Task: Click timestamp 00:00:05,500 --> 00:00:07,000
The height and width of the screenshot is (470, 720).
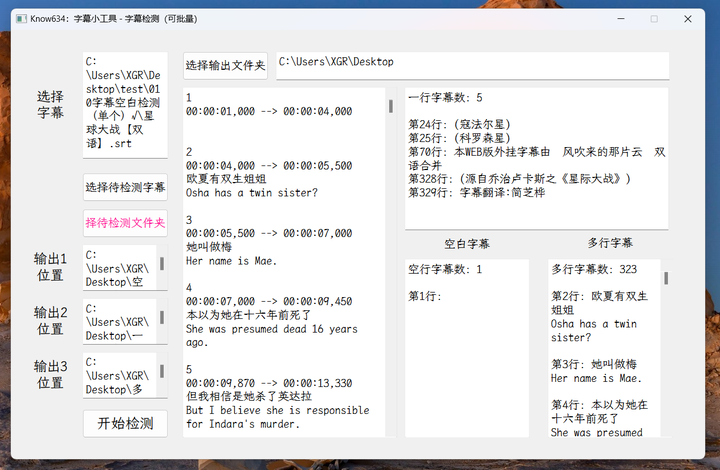Action: tap(269, 234)
